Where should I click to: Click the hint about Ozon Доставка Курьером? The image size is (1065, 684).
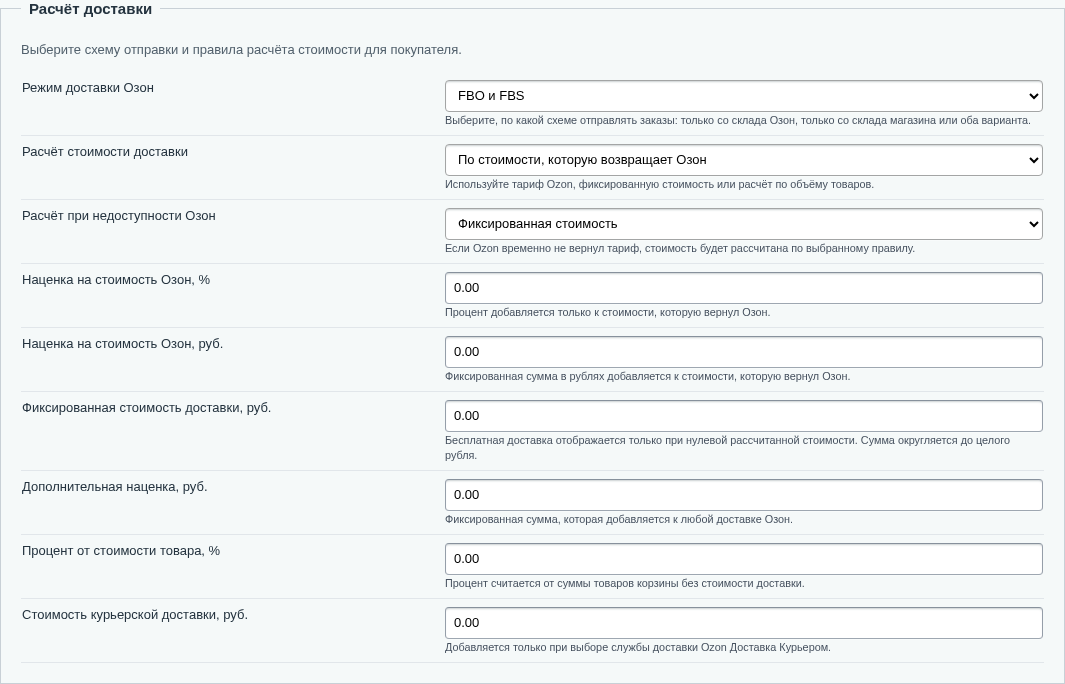[x=638, y=647]
